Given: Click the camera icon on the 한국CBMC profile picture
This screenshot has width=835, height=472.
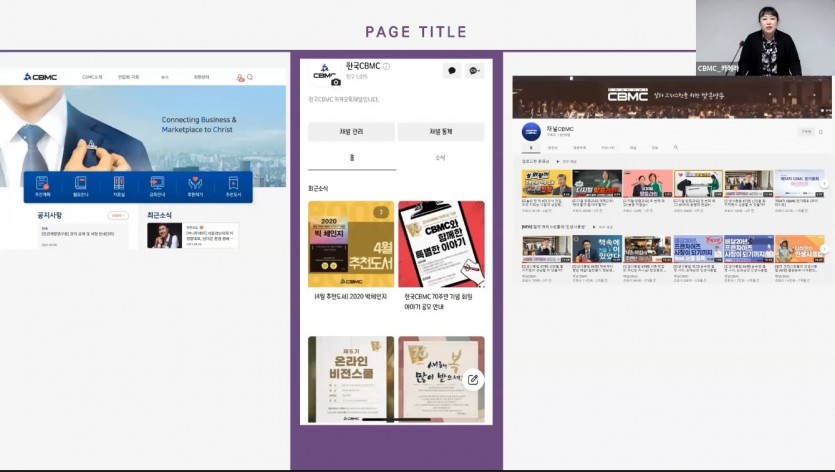Looking at the screenshot, I should coord(335,82).
